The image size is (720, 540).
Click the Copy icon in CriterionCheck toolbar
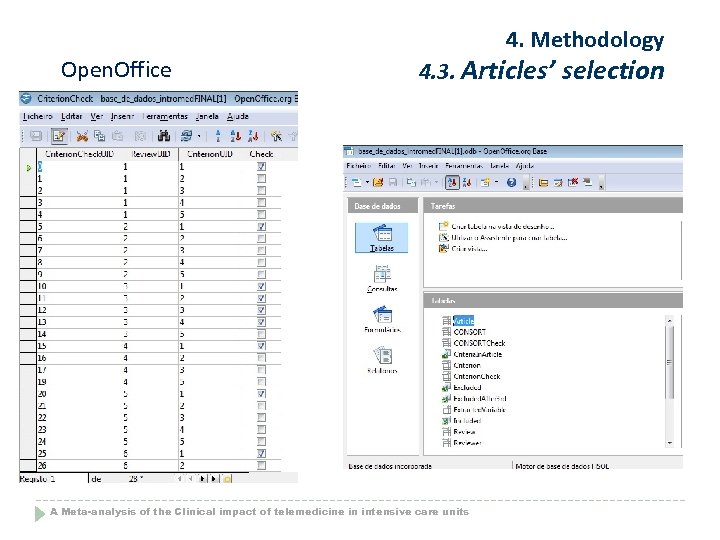pos(100,136)
